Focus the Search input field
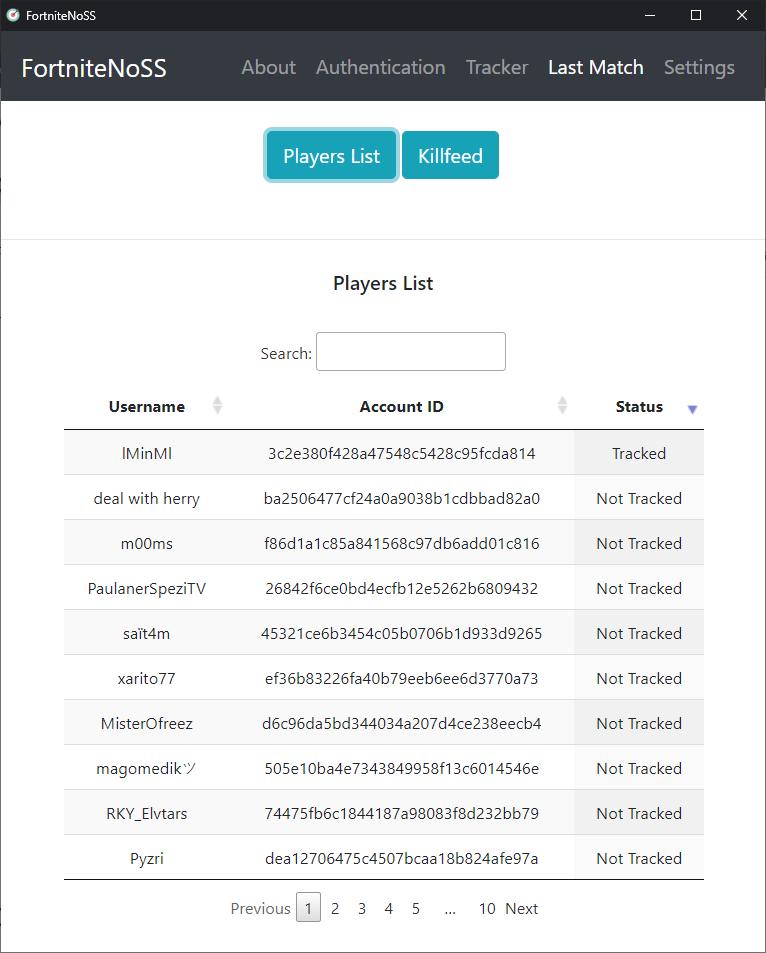Image resolution: width=766 pixels, height=953 pixels. pos(411,351)
